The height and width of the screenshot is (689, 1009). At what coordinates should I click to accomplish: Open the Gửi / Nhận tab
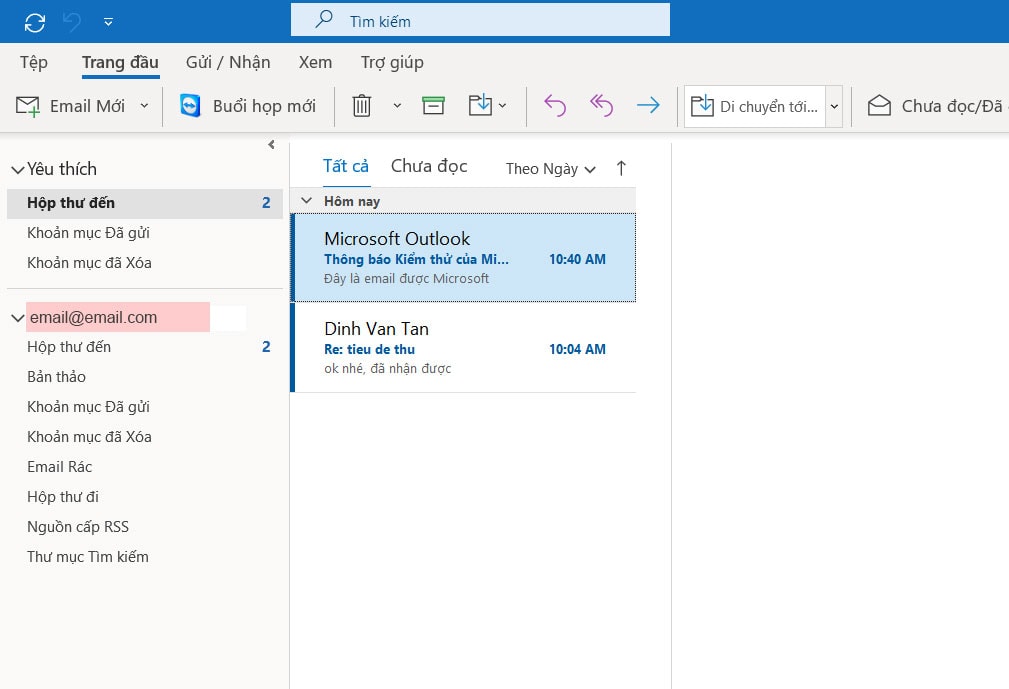[x=228, y=62]
